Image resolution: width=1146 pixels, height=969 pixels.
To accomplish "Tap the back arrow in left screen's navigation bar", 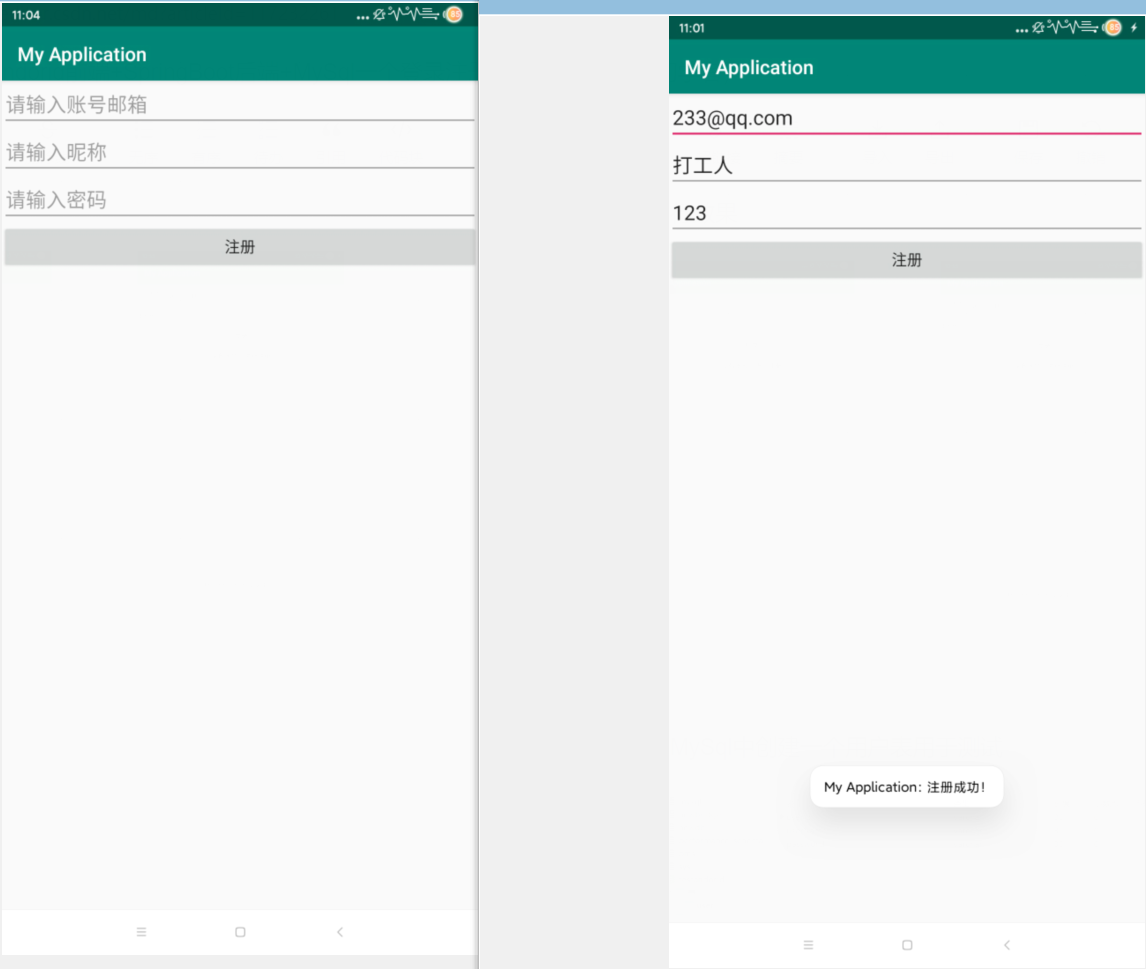I will point(339,931).
